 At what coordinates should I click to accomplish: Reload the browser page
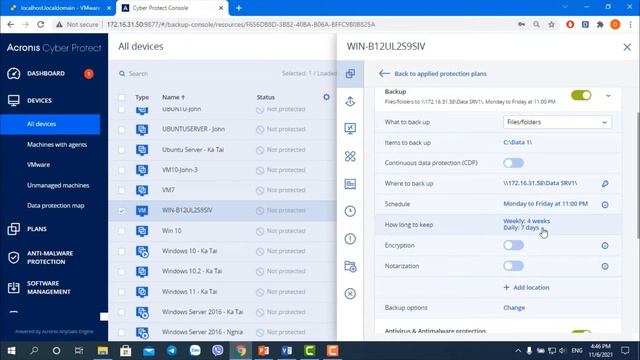click(x=40, y=24)
